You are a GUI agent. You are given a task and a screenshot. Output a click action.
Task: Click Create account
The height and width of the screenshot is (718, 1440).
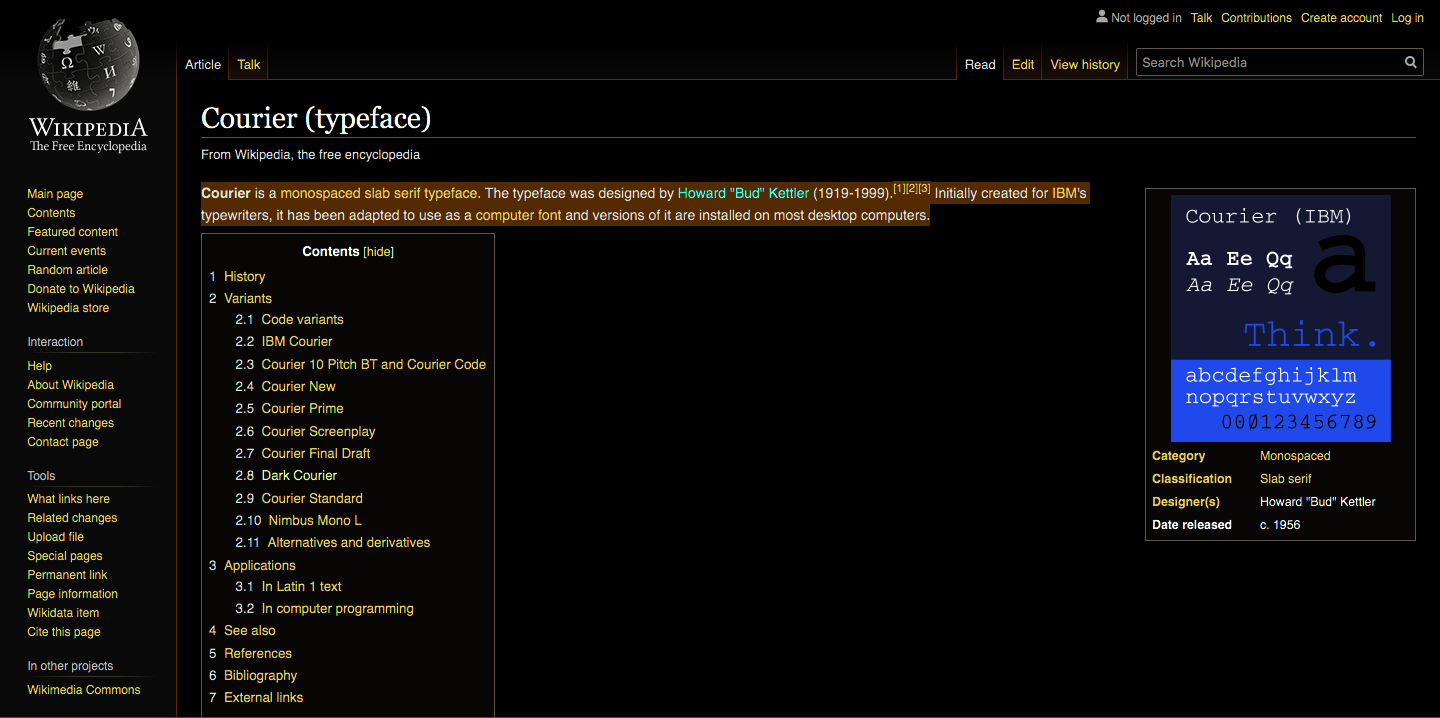click(x=1342, y=18)
